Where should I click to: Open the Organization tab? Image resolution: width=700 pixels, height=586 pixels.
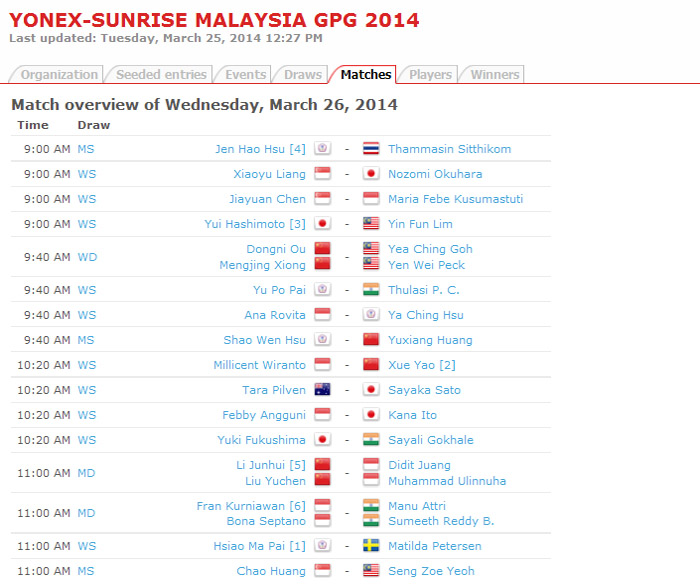(x=59, y=75)
